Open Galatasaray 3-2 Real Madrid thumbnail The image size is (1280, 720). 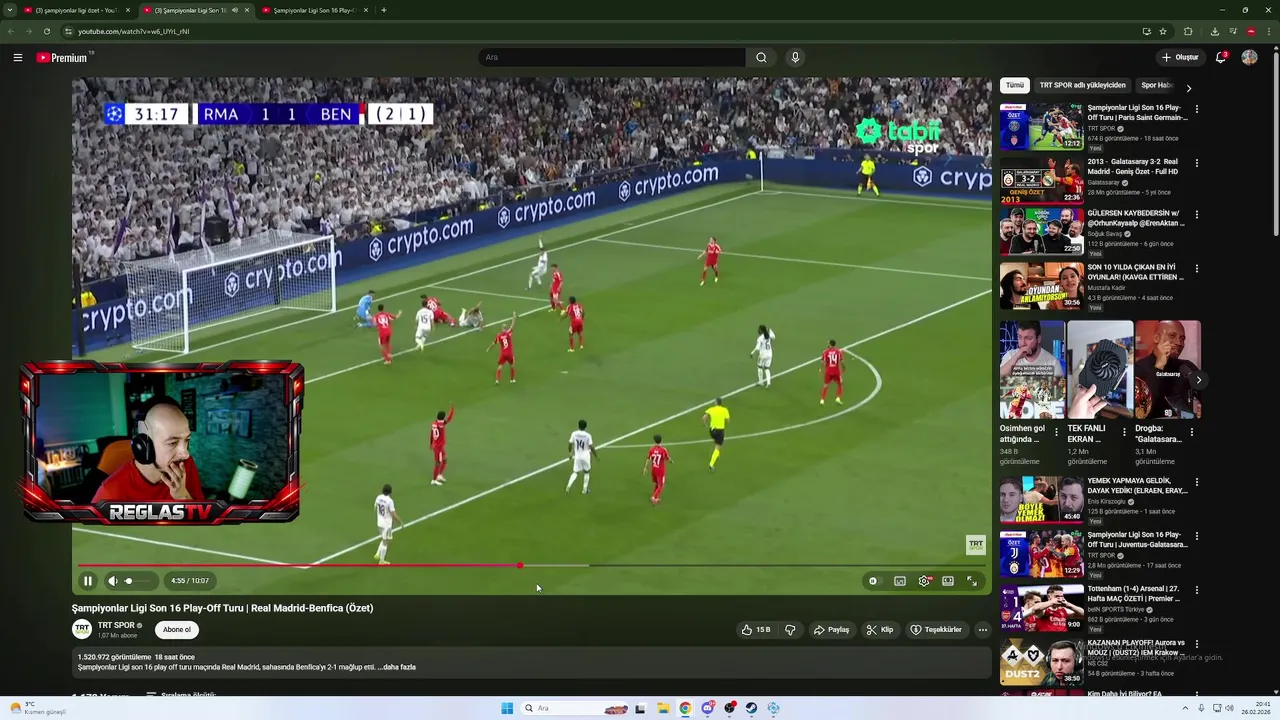pos(1041,180)
